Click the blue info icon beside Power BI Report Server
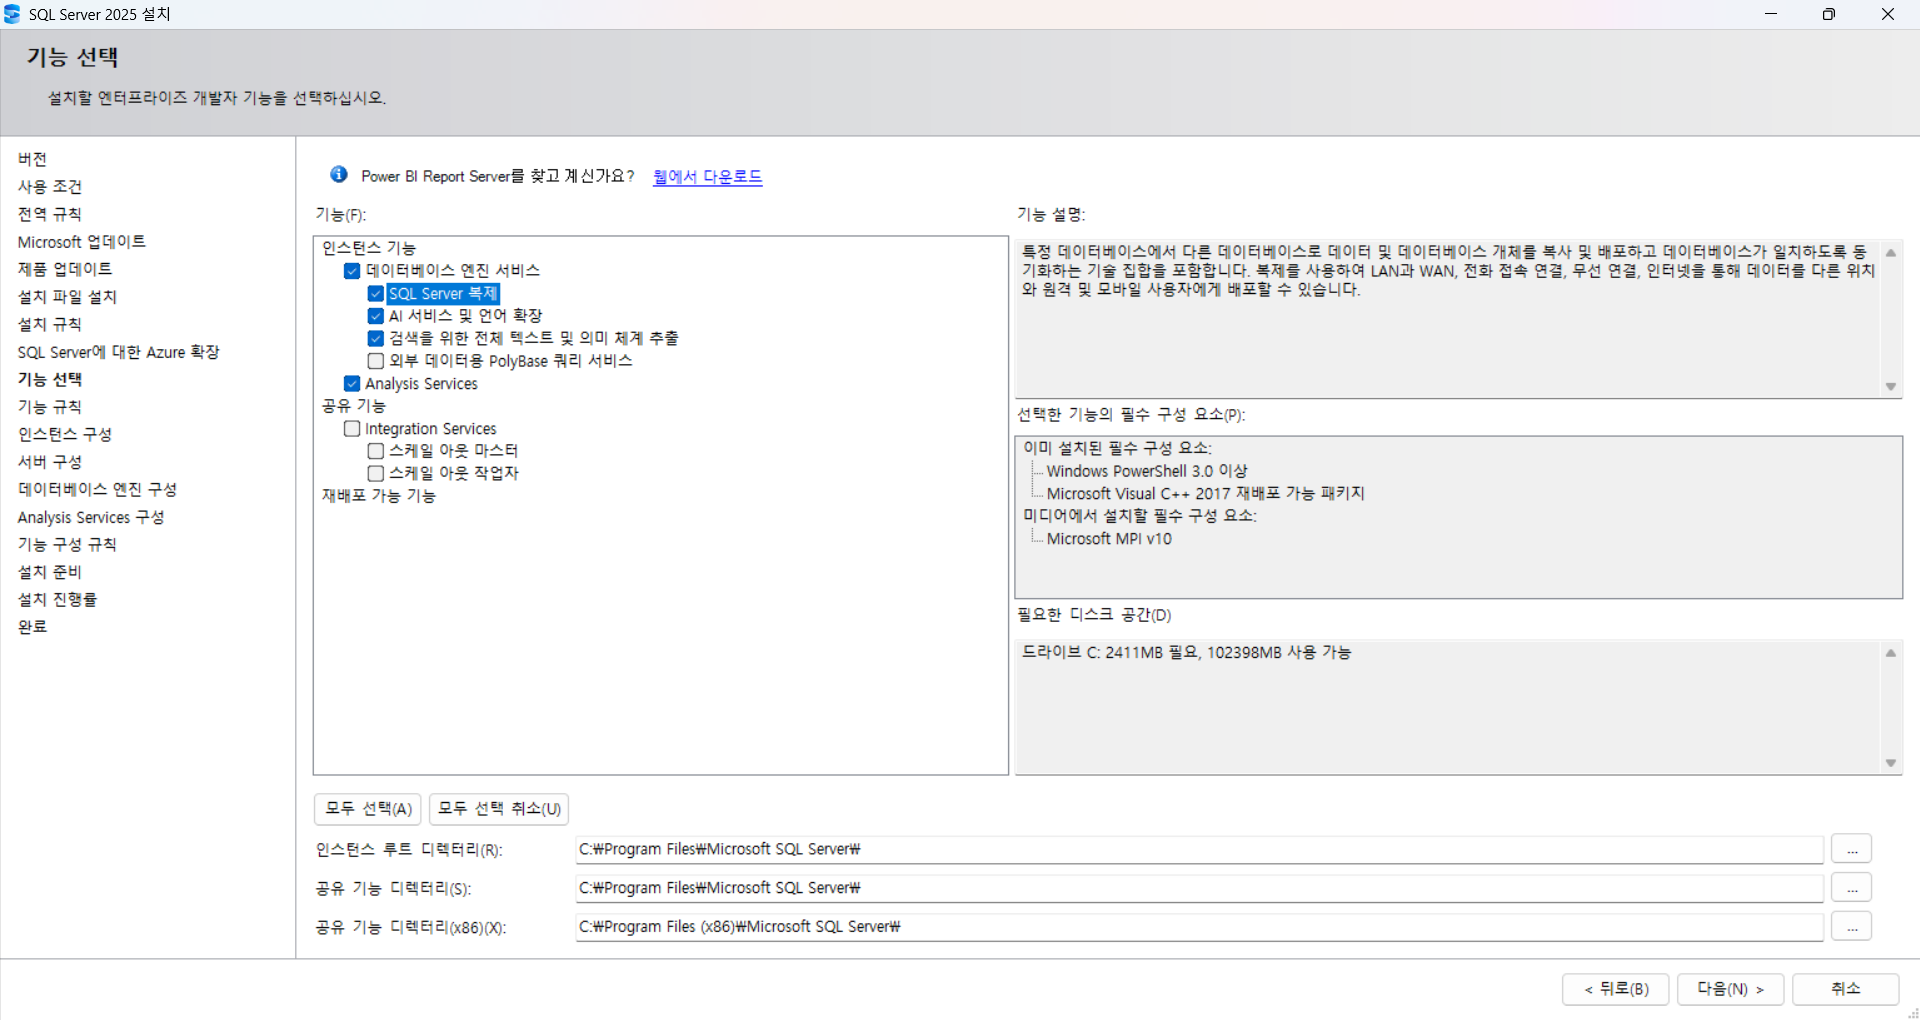Screen dimensions: 1920x1020 tap(339, 175)
